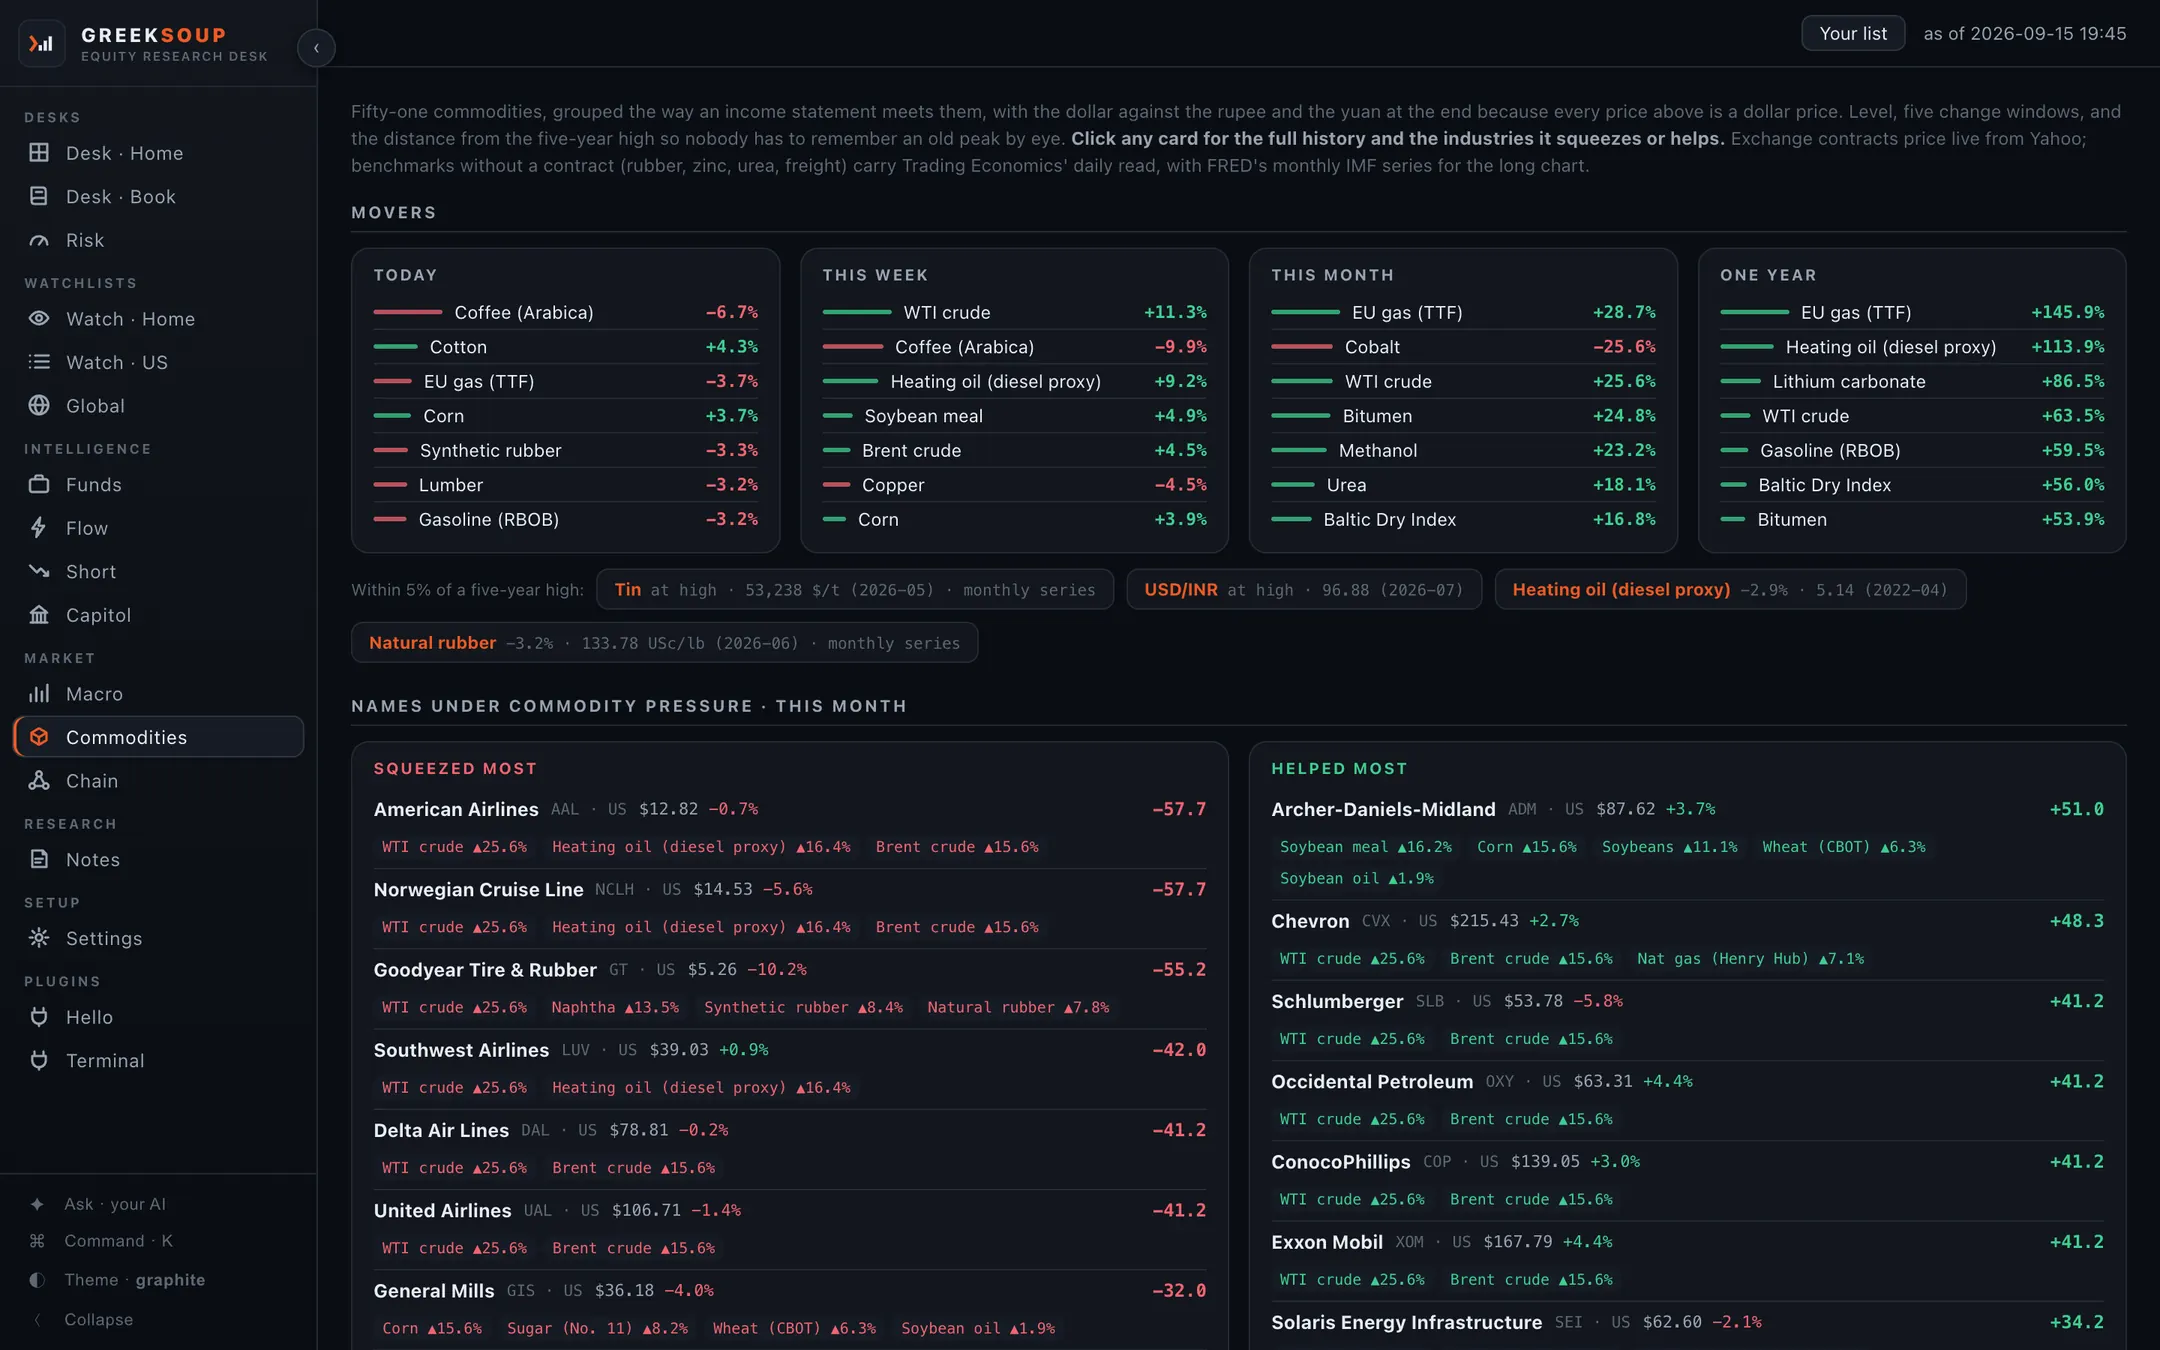Open the Chevron CVX row
2160x1350 pixels.
1687,940
